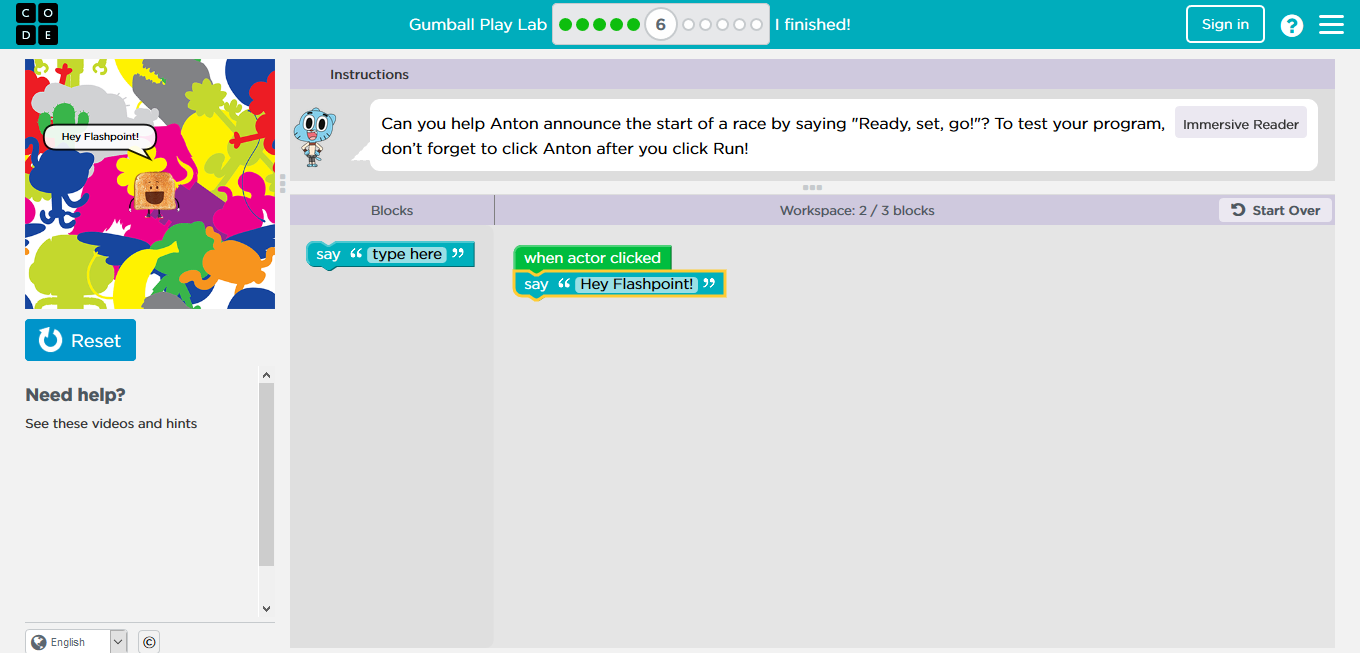Open the English language dropdown
Viewport: 1360px width, 653px height.
76,642
